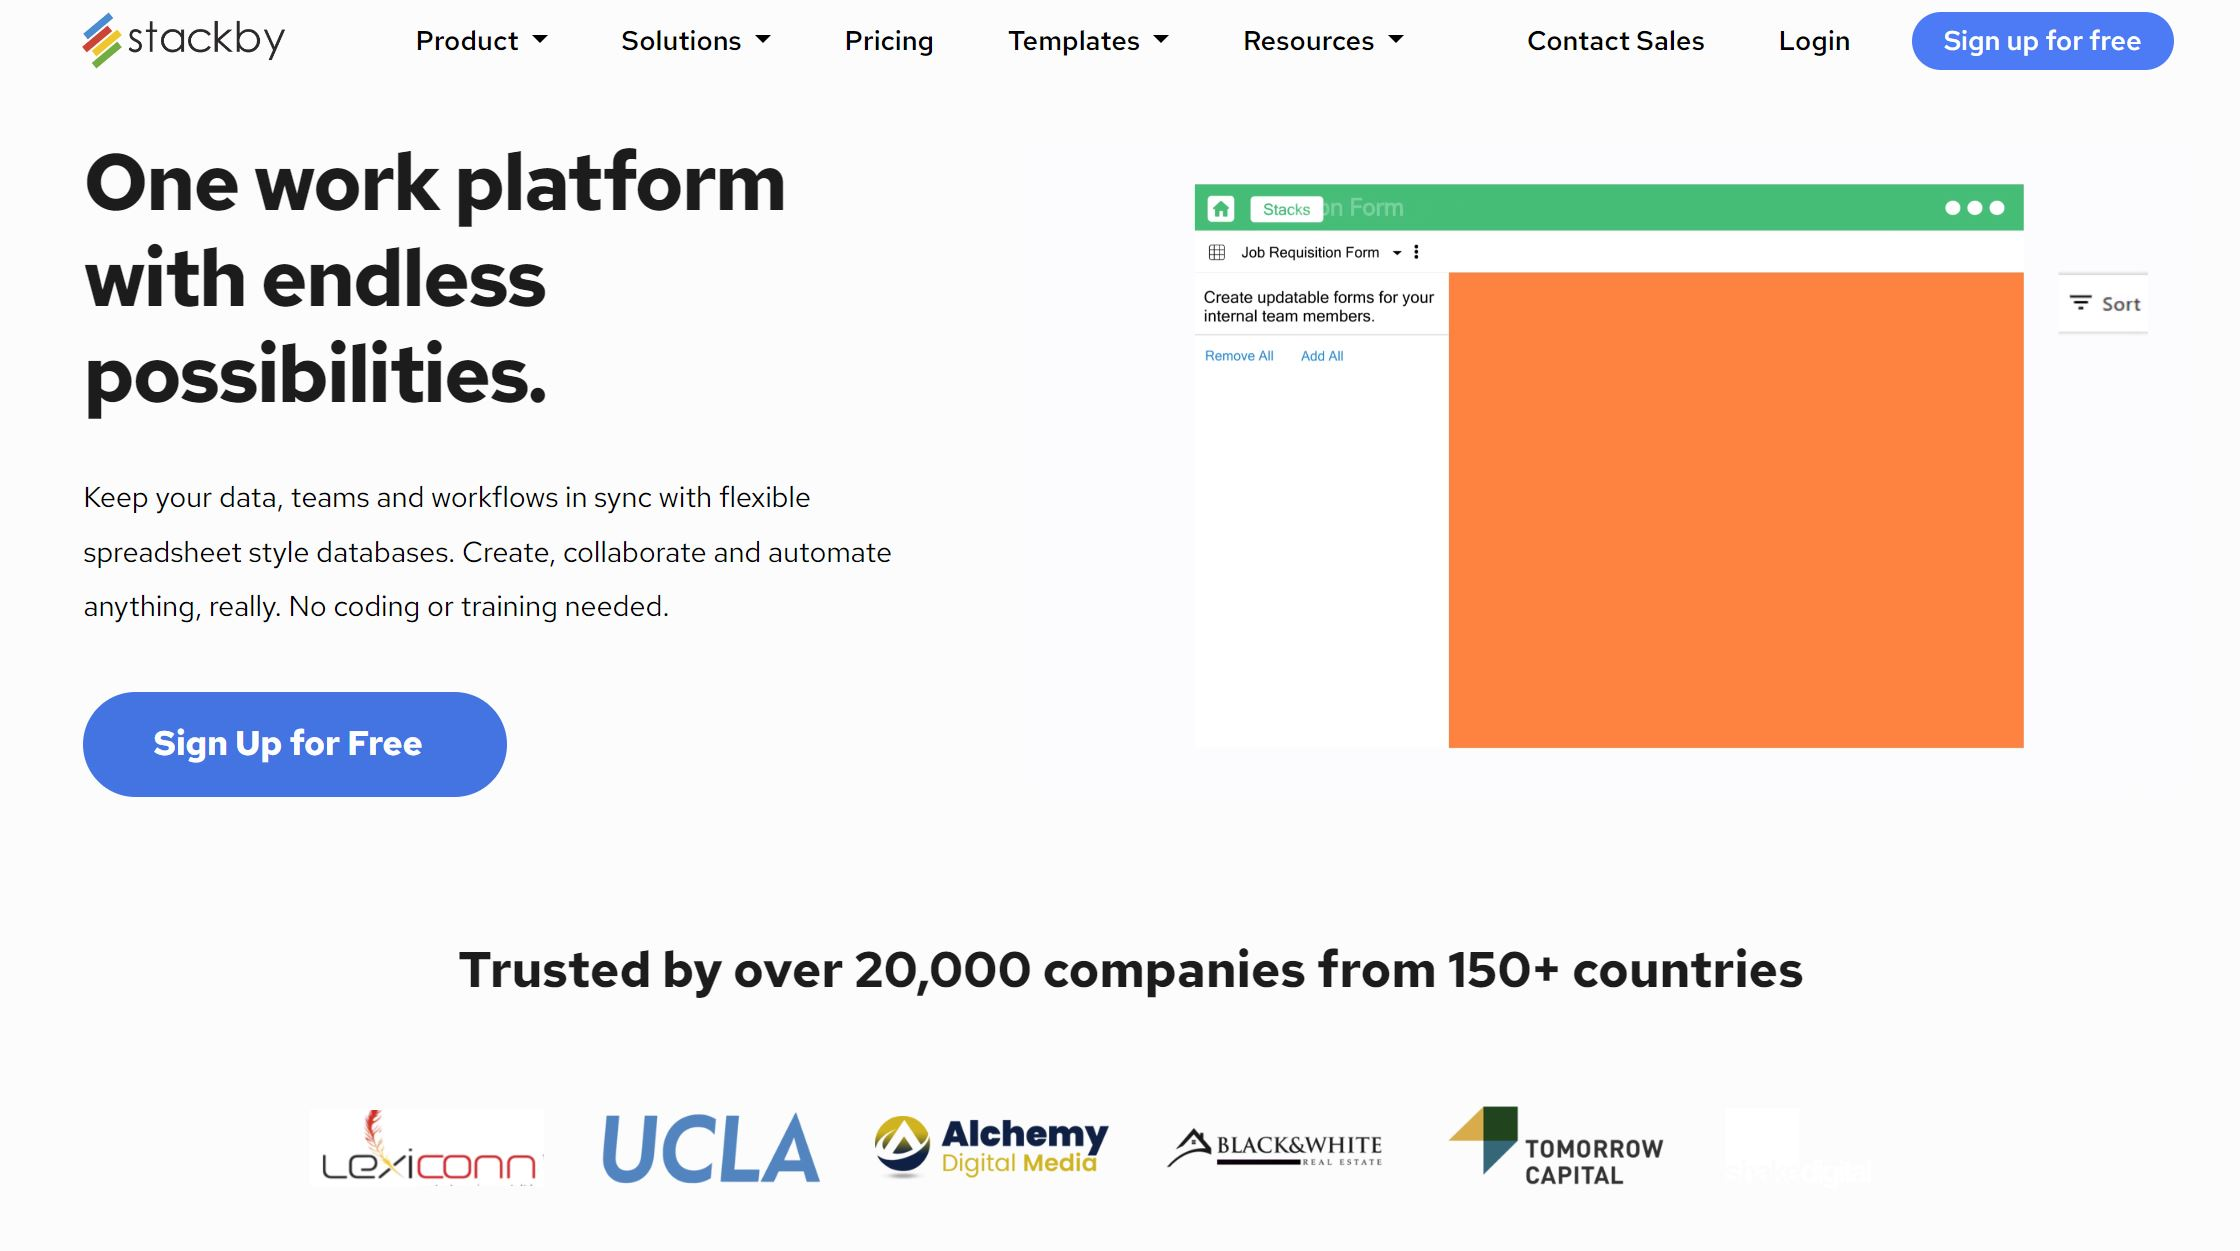Click Remove All toggle option

tap(1238, 355)
